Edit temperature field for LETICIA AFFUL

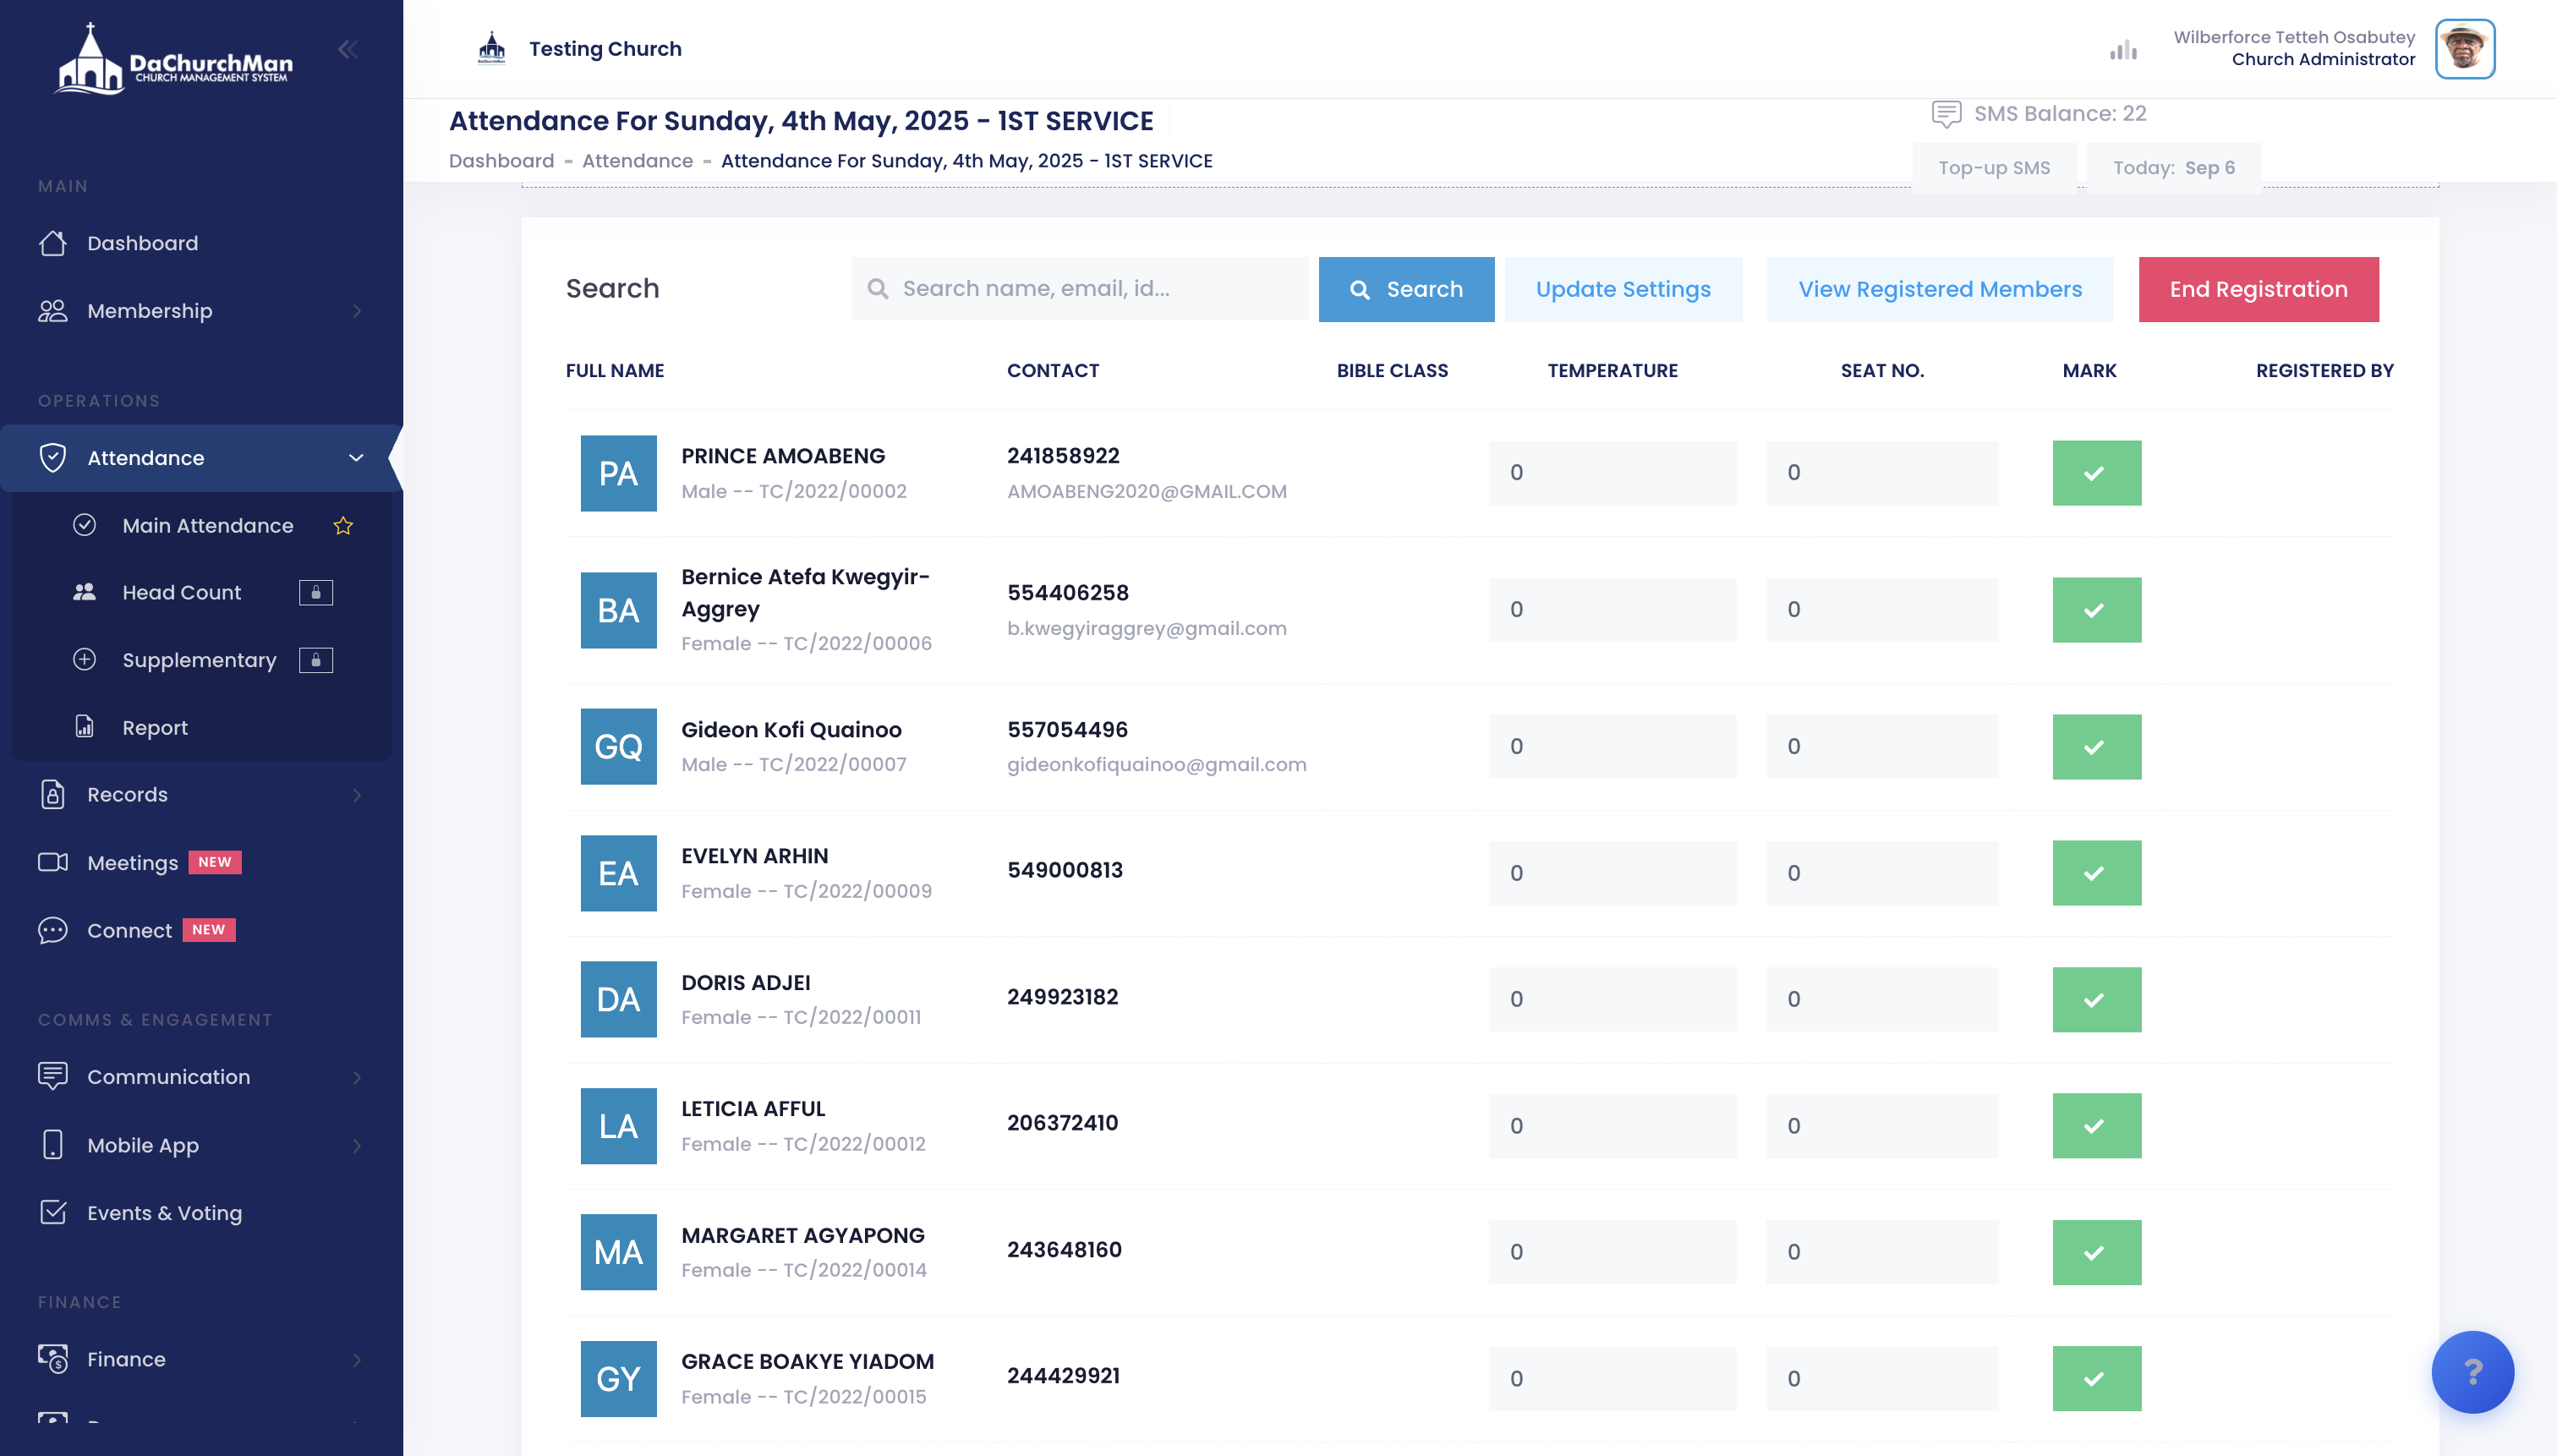(1612, 1126)
